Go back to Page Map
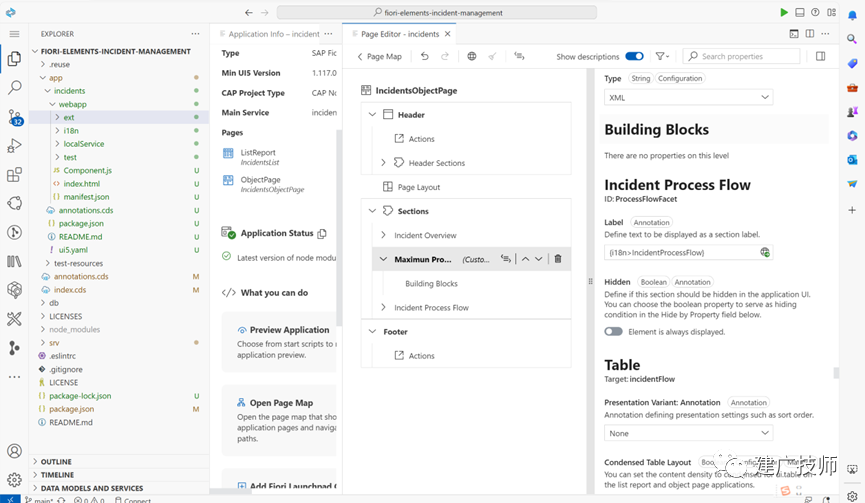 coord(380,56)
